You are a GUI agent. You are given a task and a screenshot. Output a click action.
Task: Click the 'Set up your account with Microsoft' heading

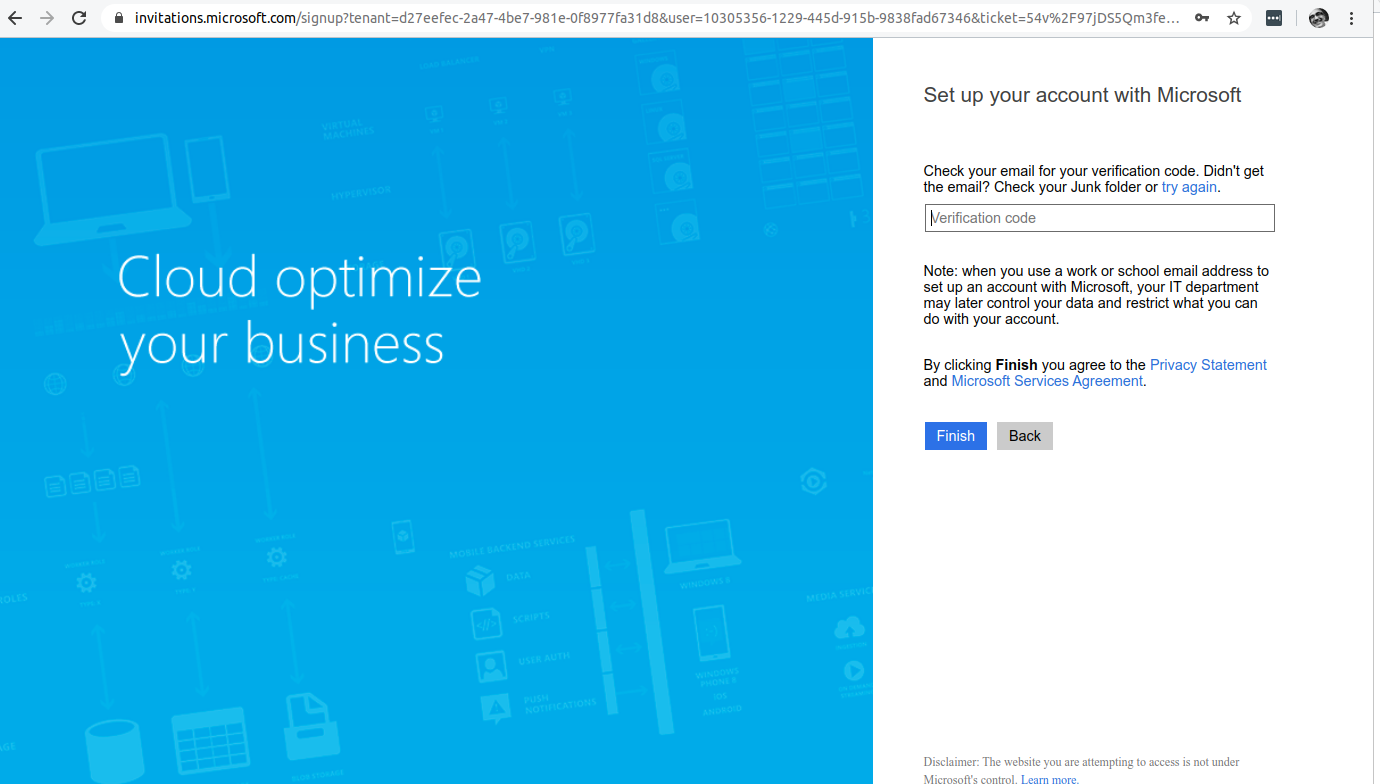coord(1082,95)
